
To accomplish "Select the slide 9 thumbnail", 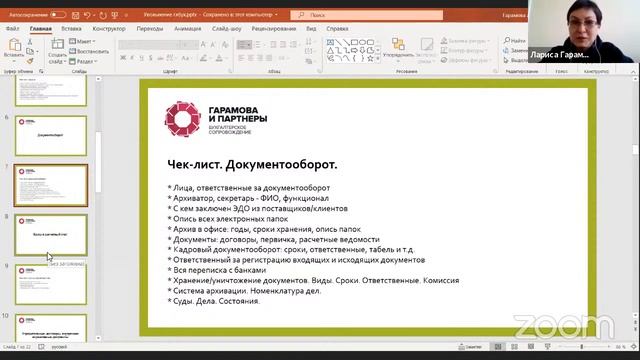I will (51, 284).
